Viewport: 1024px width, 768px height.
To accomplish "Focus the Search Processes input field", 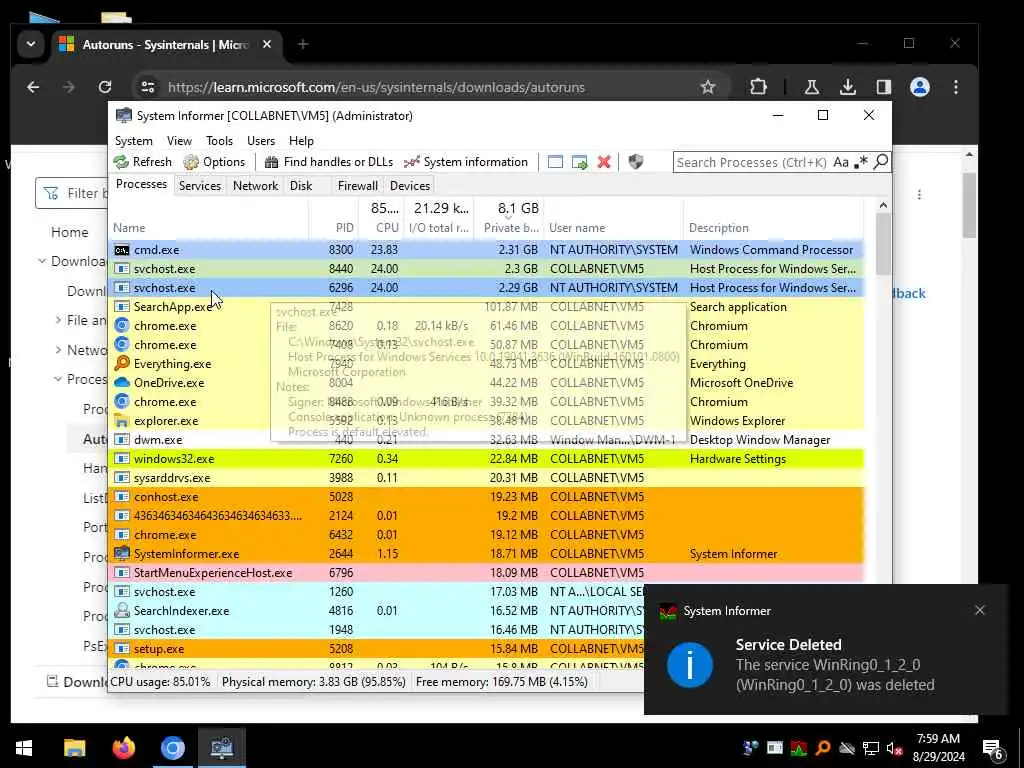I will coord(752,162).
